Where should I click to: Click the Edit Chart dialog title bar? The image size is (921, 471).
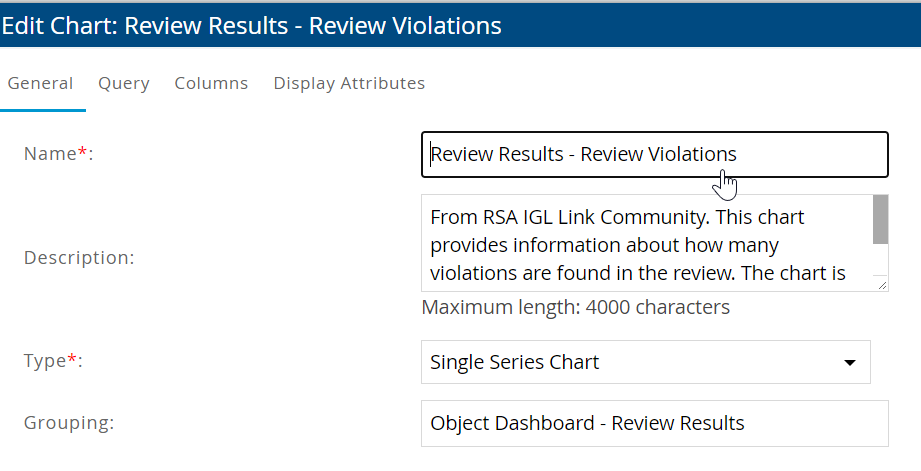tap(460, 26)
